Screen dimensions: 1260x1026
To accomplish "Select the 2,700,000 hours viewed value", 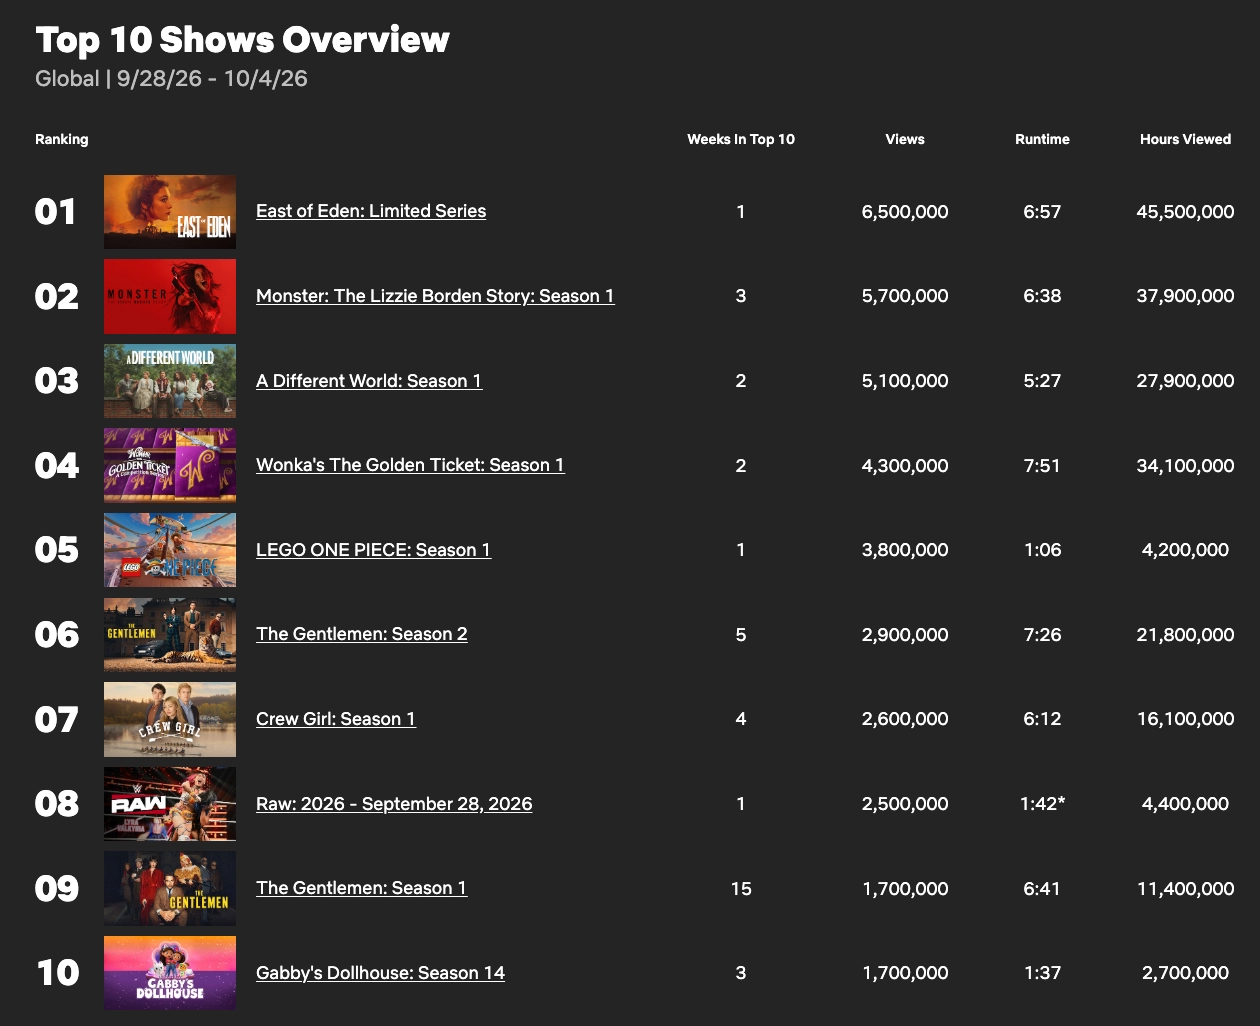I will pyautogui.click(x=1185, y=973).
